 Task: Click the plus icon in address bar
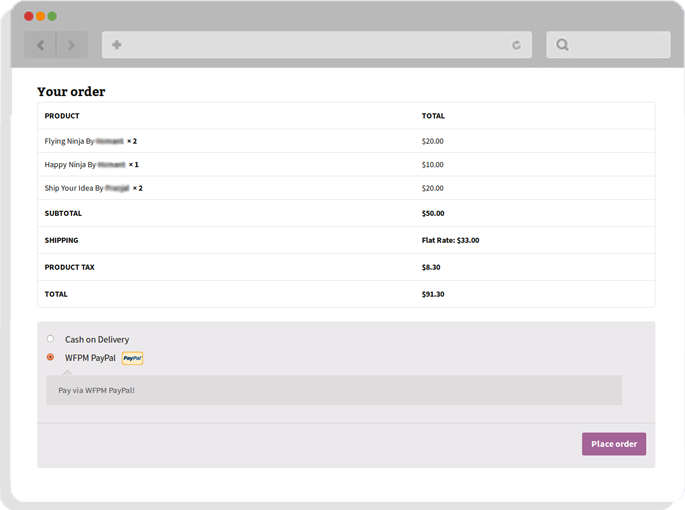click(117, 45)
